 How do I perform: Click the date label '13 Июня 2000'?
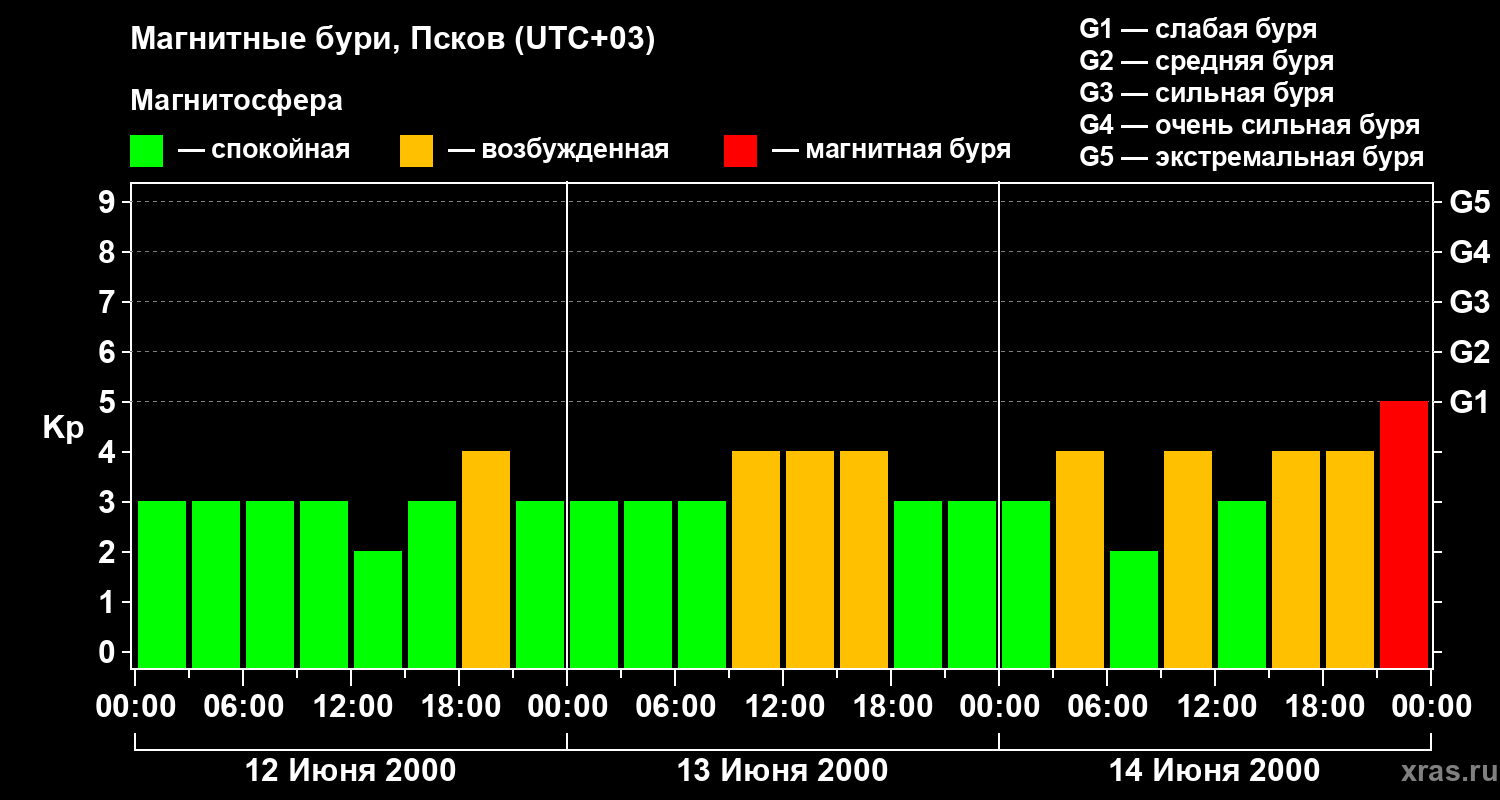[782, 771]
